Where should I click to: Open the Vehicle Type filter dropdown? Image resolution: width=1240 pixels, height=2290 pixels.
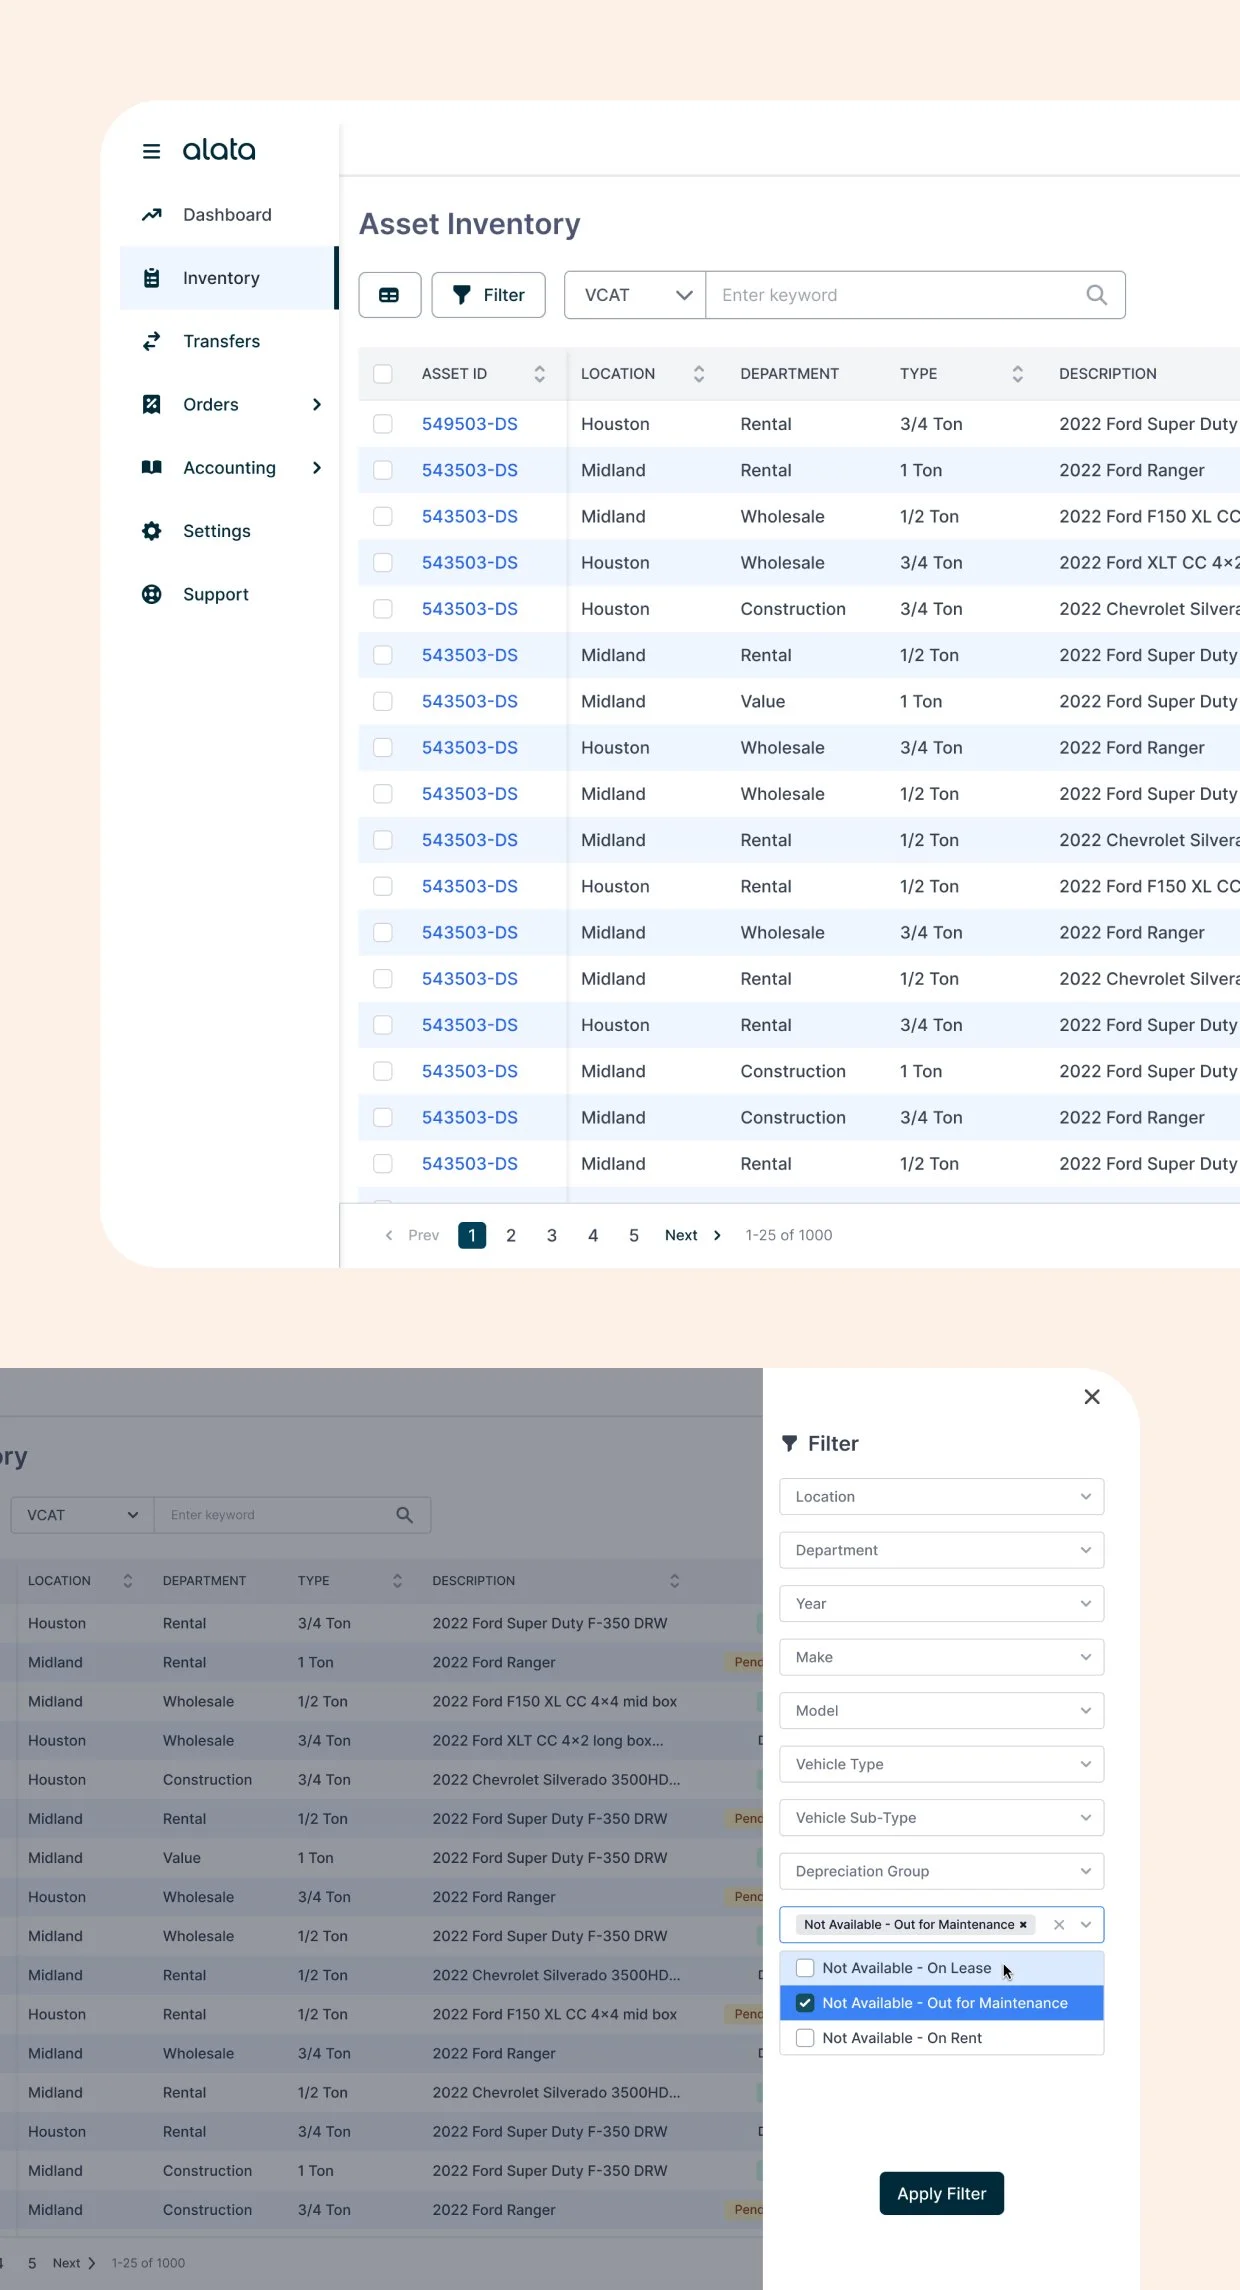tap(942, 1764)
